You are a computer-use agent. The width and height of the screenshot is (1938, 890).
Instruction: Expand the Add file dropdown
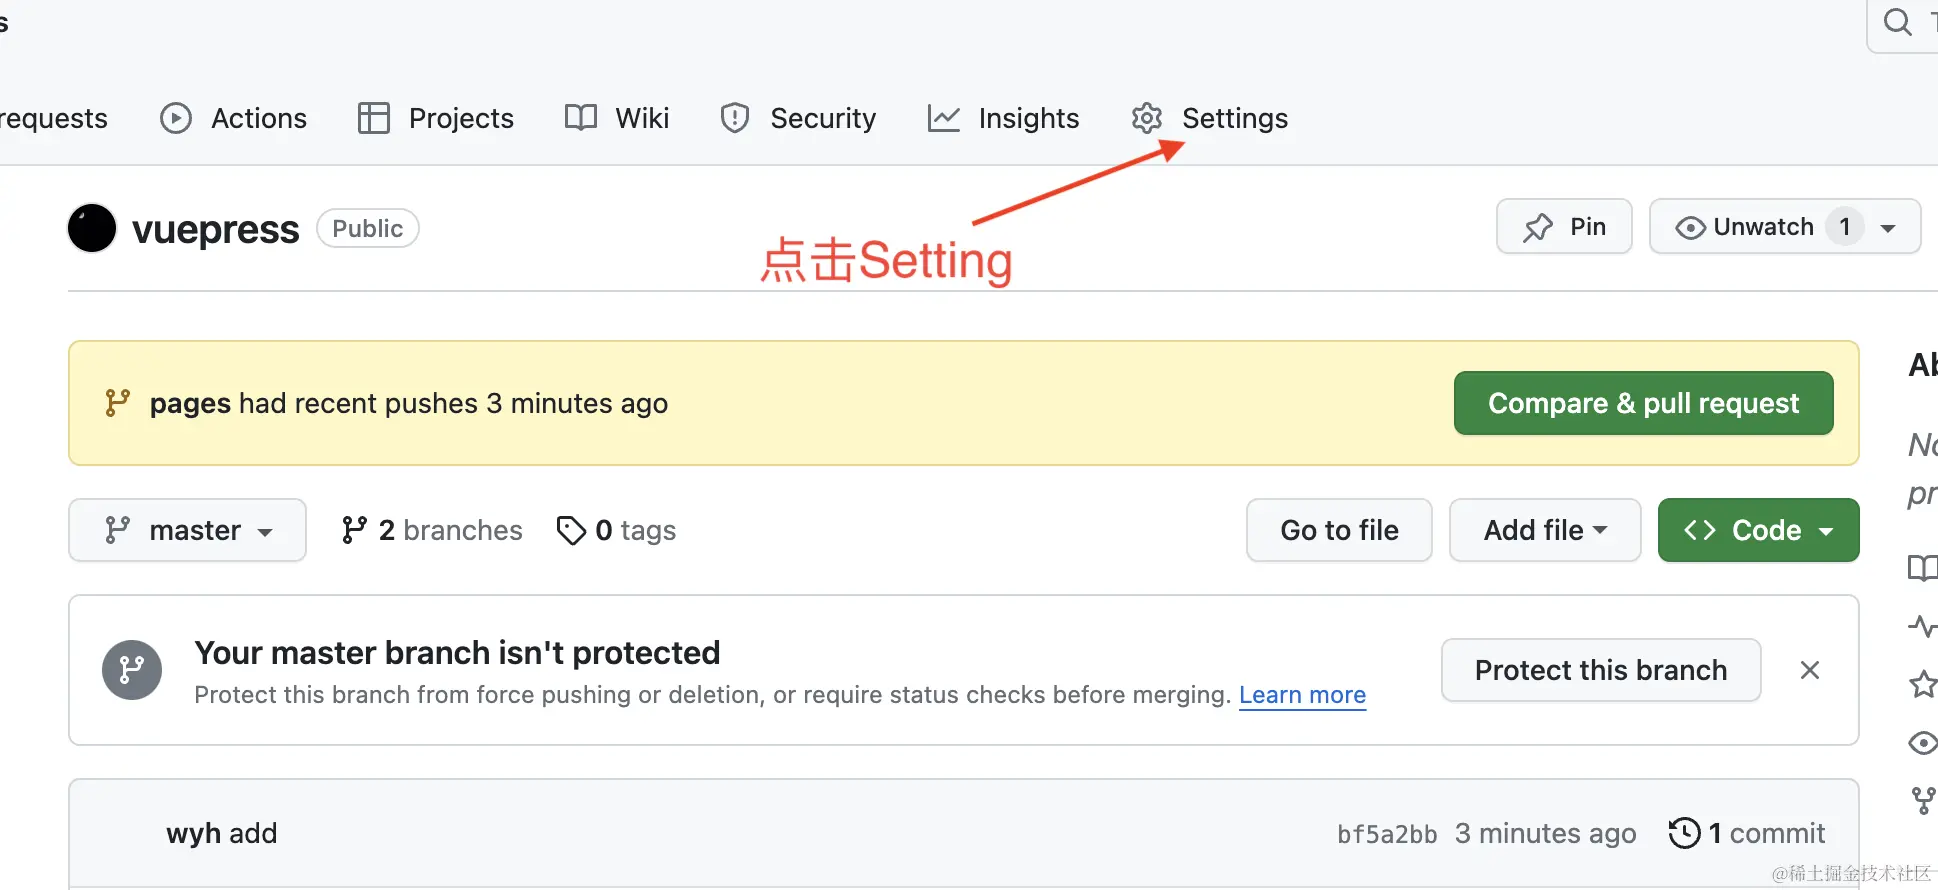[x=1545, y=530]
